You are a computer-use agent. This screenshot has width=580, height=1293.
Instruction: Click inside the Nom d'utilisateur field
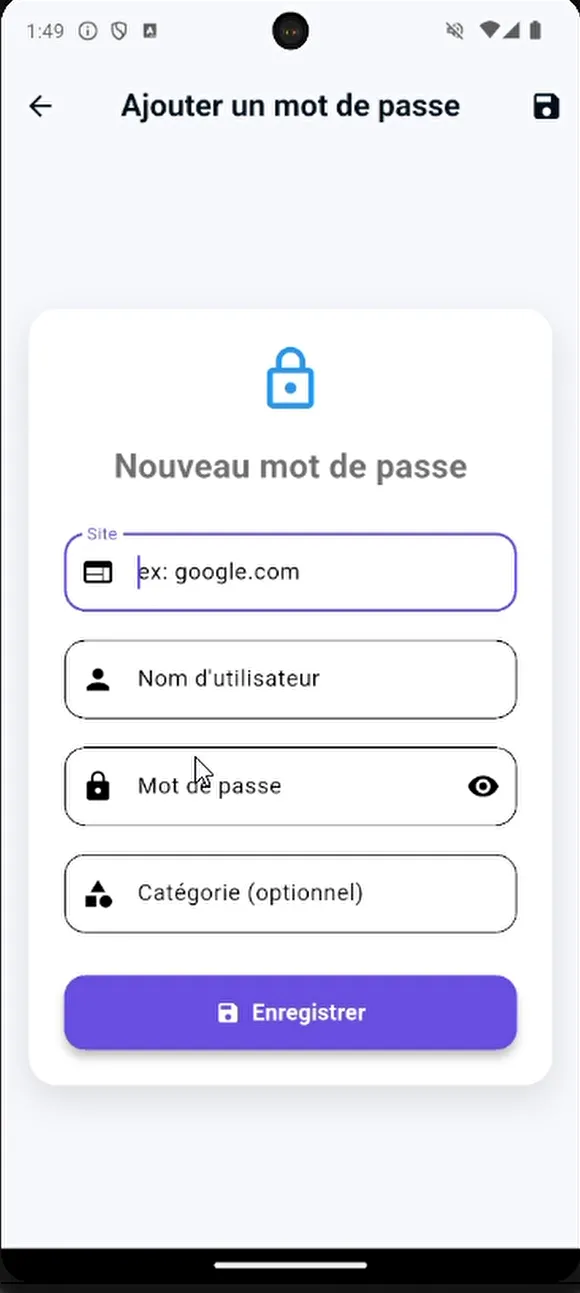[290, 679]
